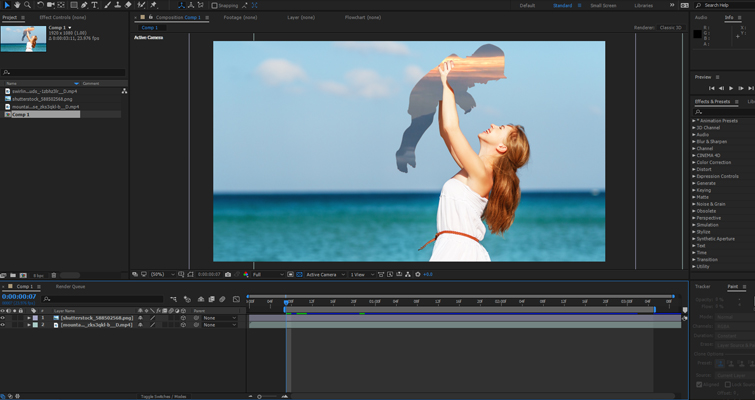
Task: Open the magnification 50% dropdown
Action: 163,274
